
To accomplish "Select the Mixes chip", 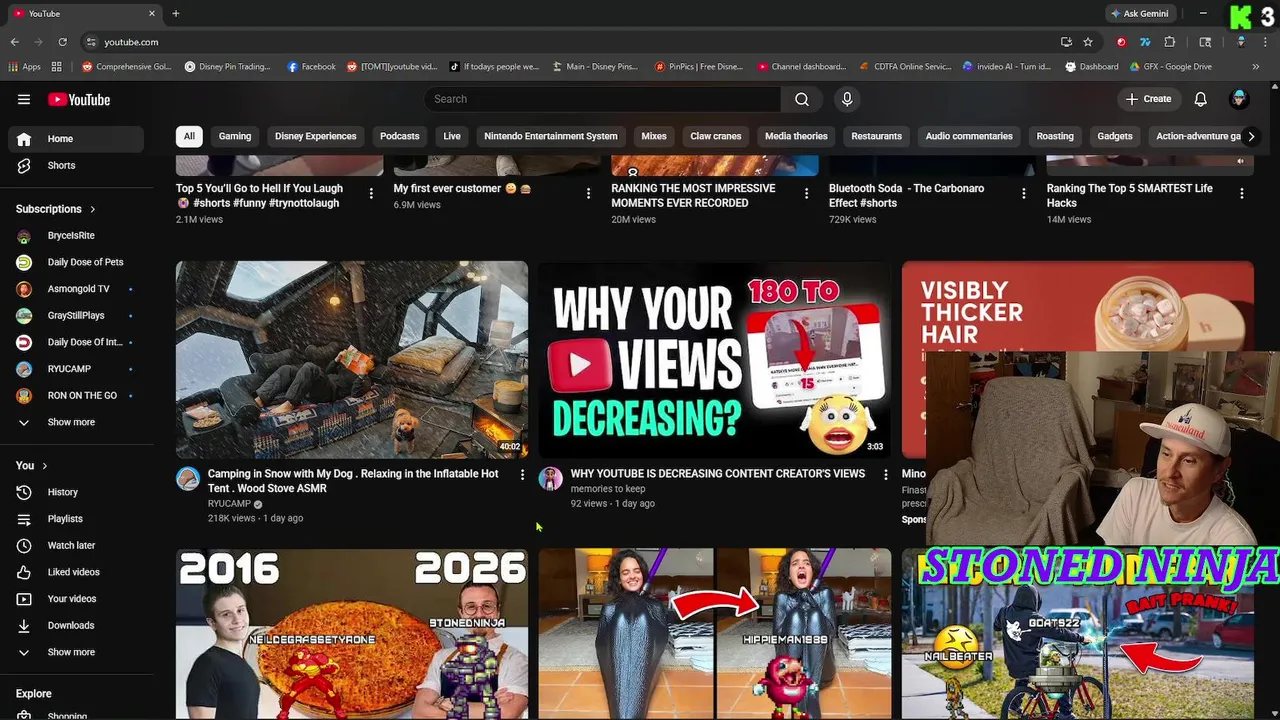I will 654,136.
